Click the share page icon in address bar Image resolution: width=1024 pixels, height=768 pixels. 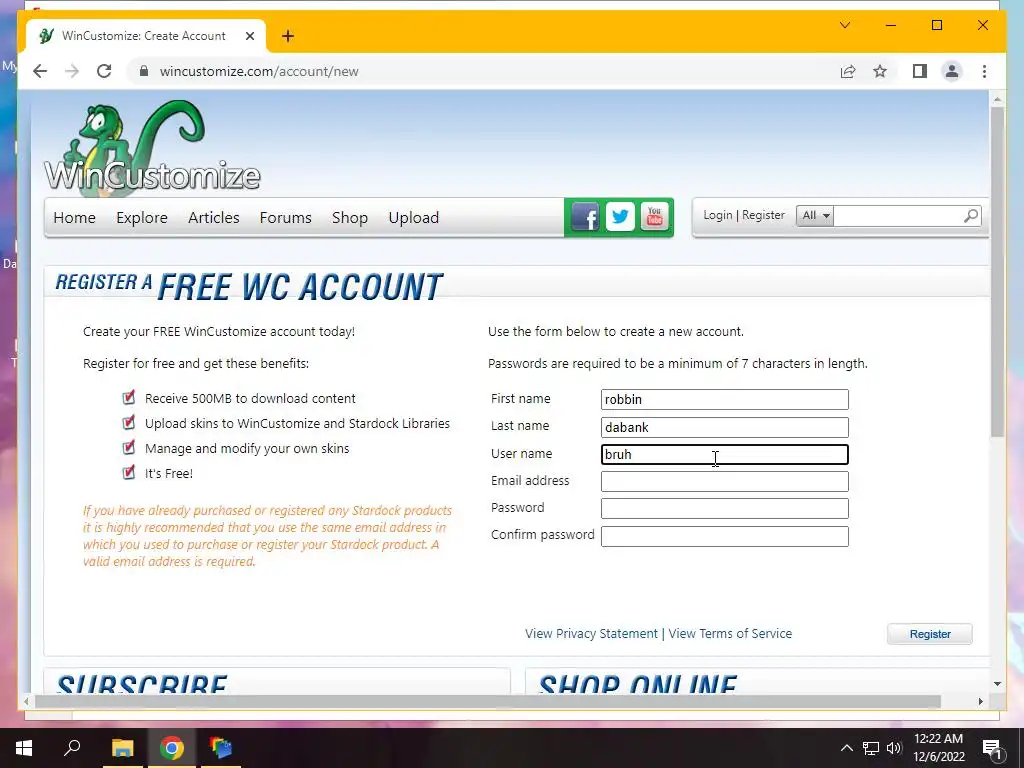coord(848,71)
